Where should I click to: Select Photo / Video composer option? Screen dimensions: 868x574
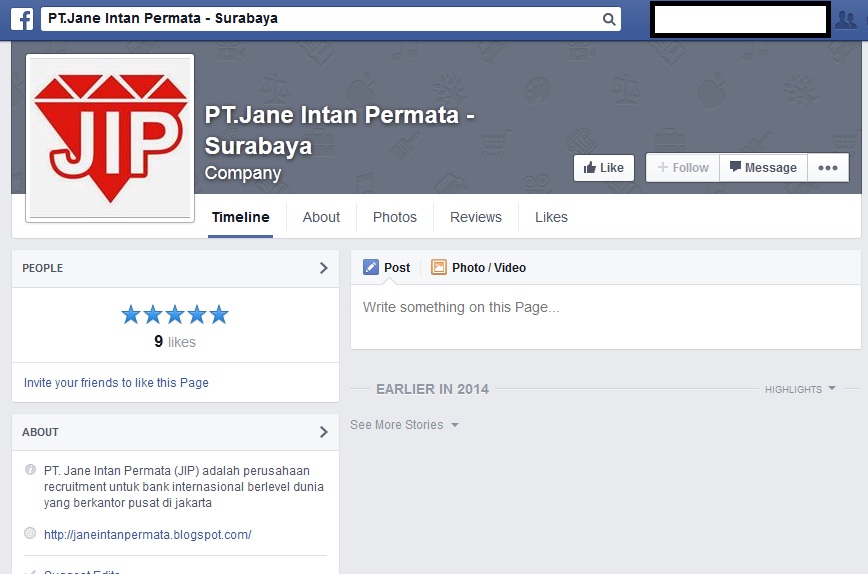tap(478, 267)
